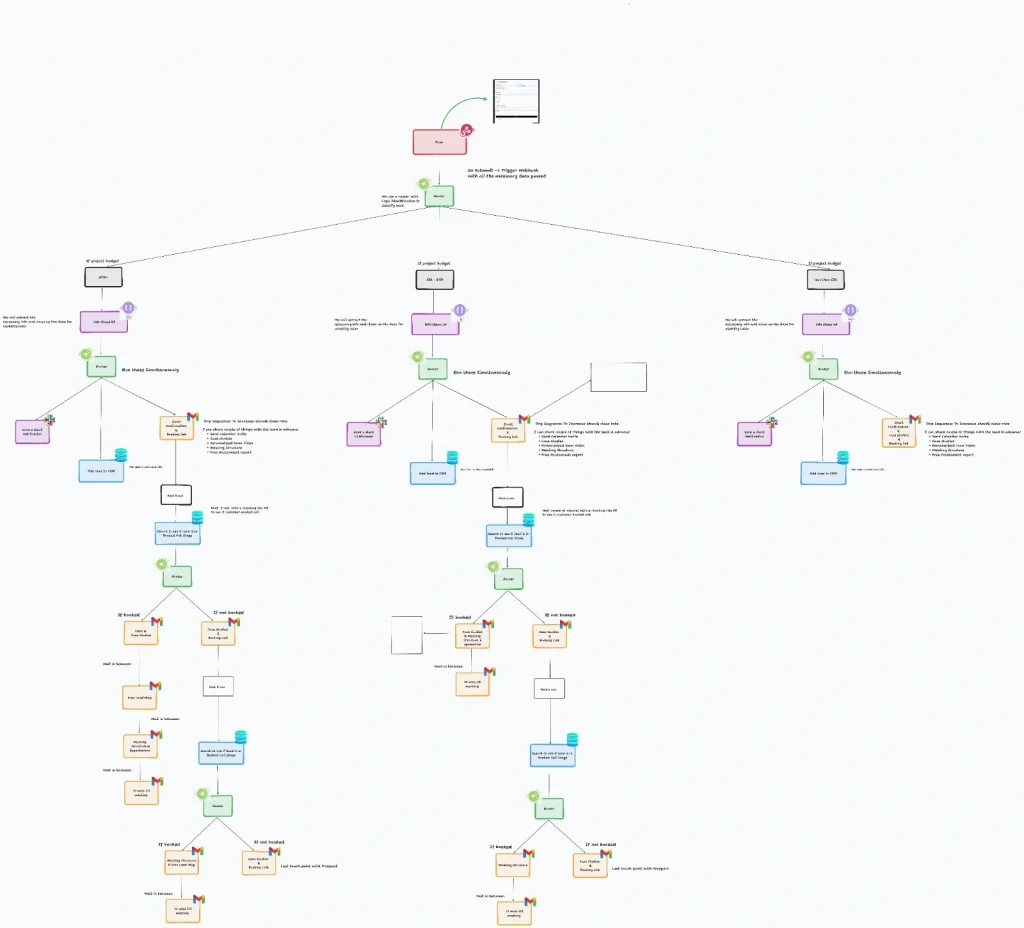Select the topmost green Router node below Form
Viewport: 1024px width, 928px height.
(x=438, y=196)
